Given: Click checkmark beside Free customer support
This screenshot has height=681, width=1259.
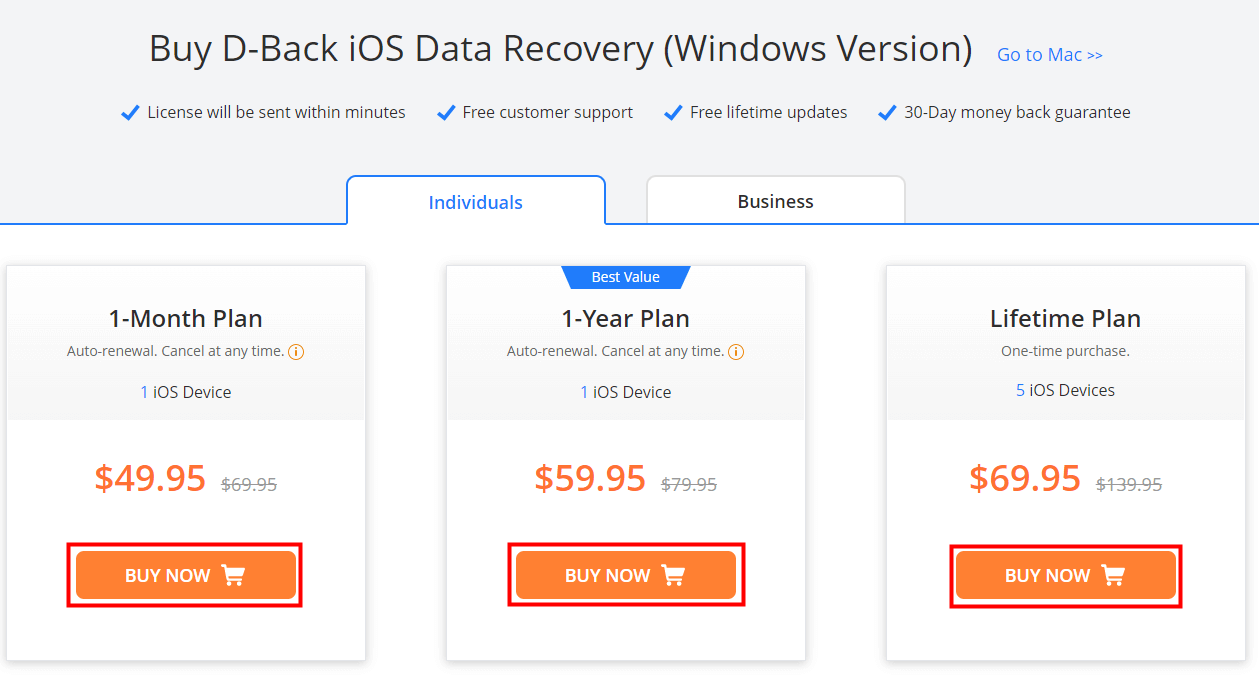Looking at the screenshot, I should click(446, 113).
